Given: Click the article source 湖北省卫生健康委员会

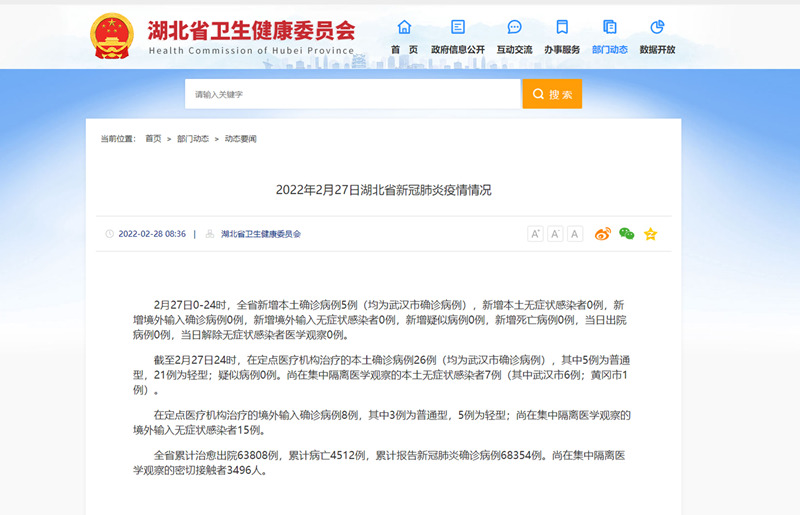Looking at the screenshot, I should coord(260,234).
